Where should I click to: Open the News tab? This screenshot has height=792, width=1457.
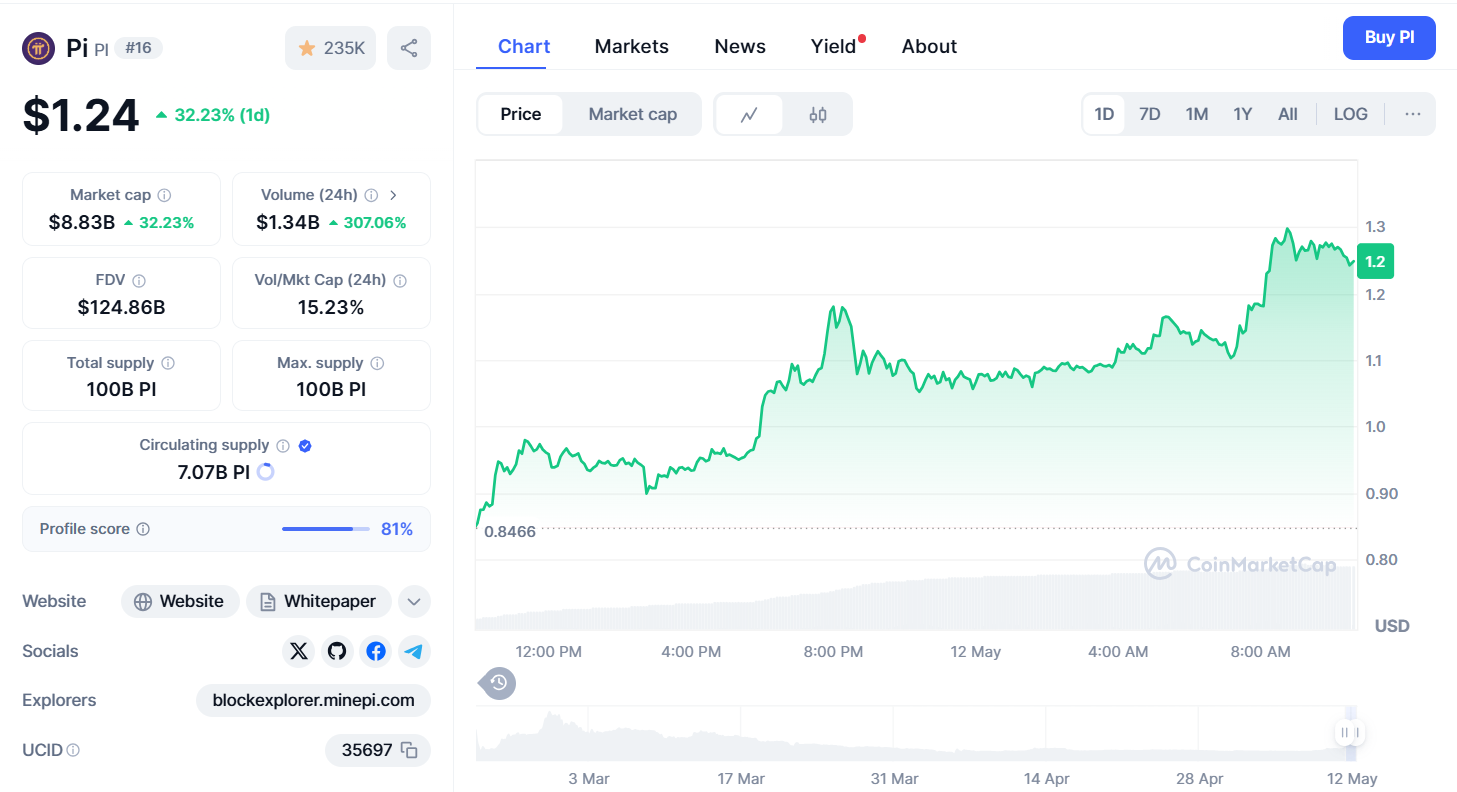(740, 47)
